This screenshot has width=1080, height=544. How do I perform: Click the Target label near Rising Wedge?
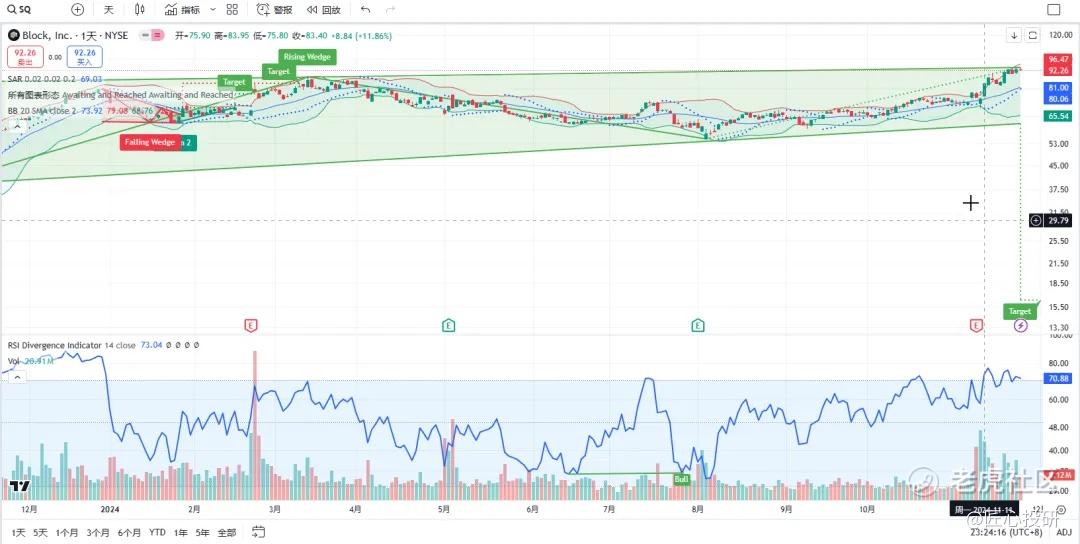tap(278, 72)
